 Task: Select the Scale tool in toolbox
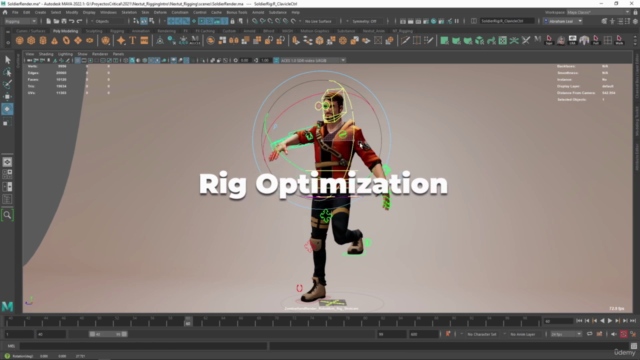(7, 122)
